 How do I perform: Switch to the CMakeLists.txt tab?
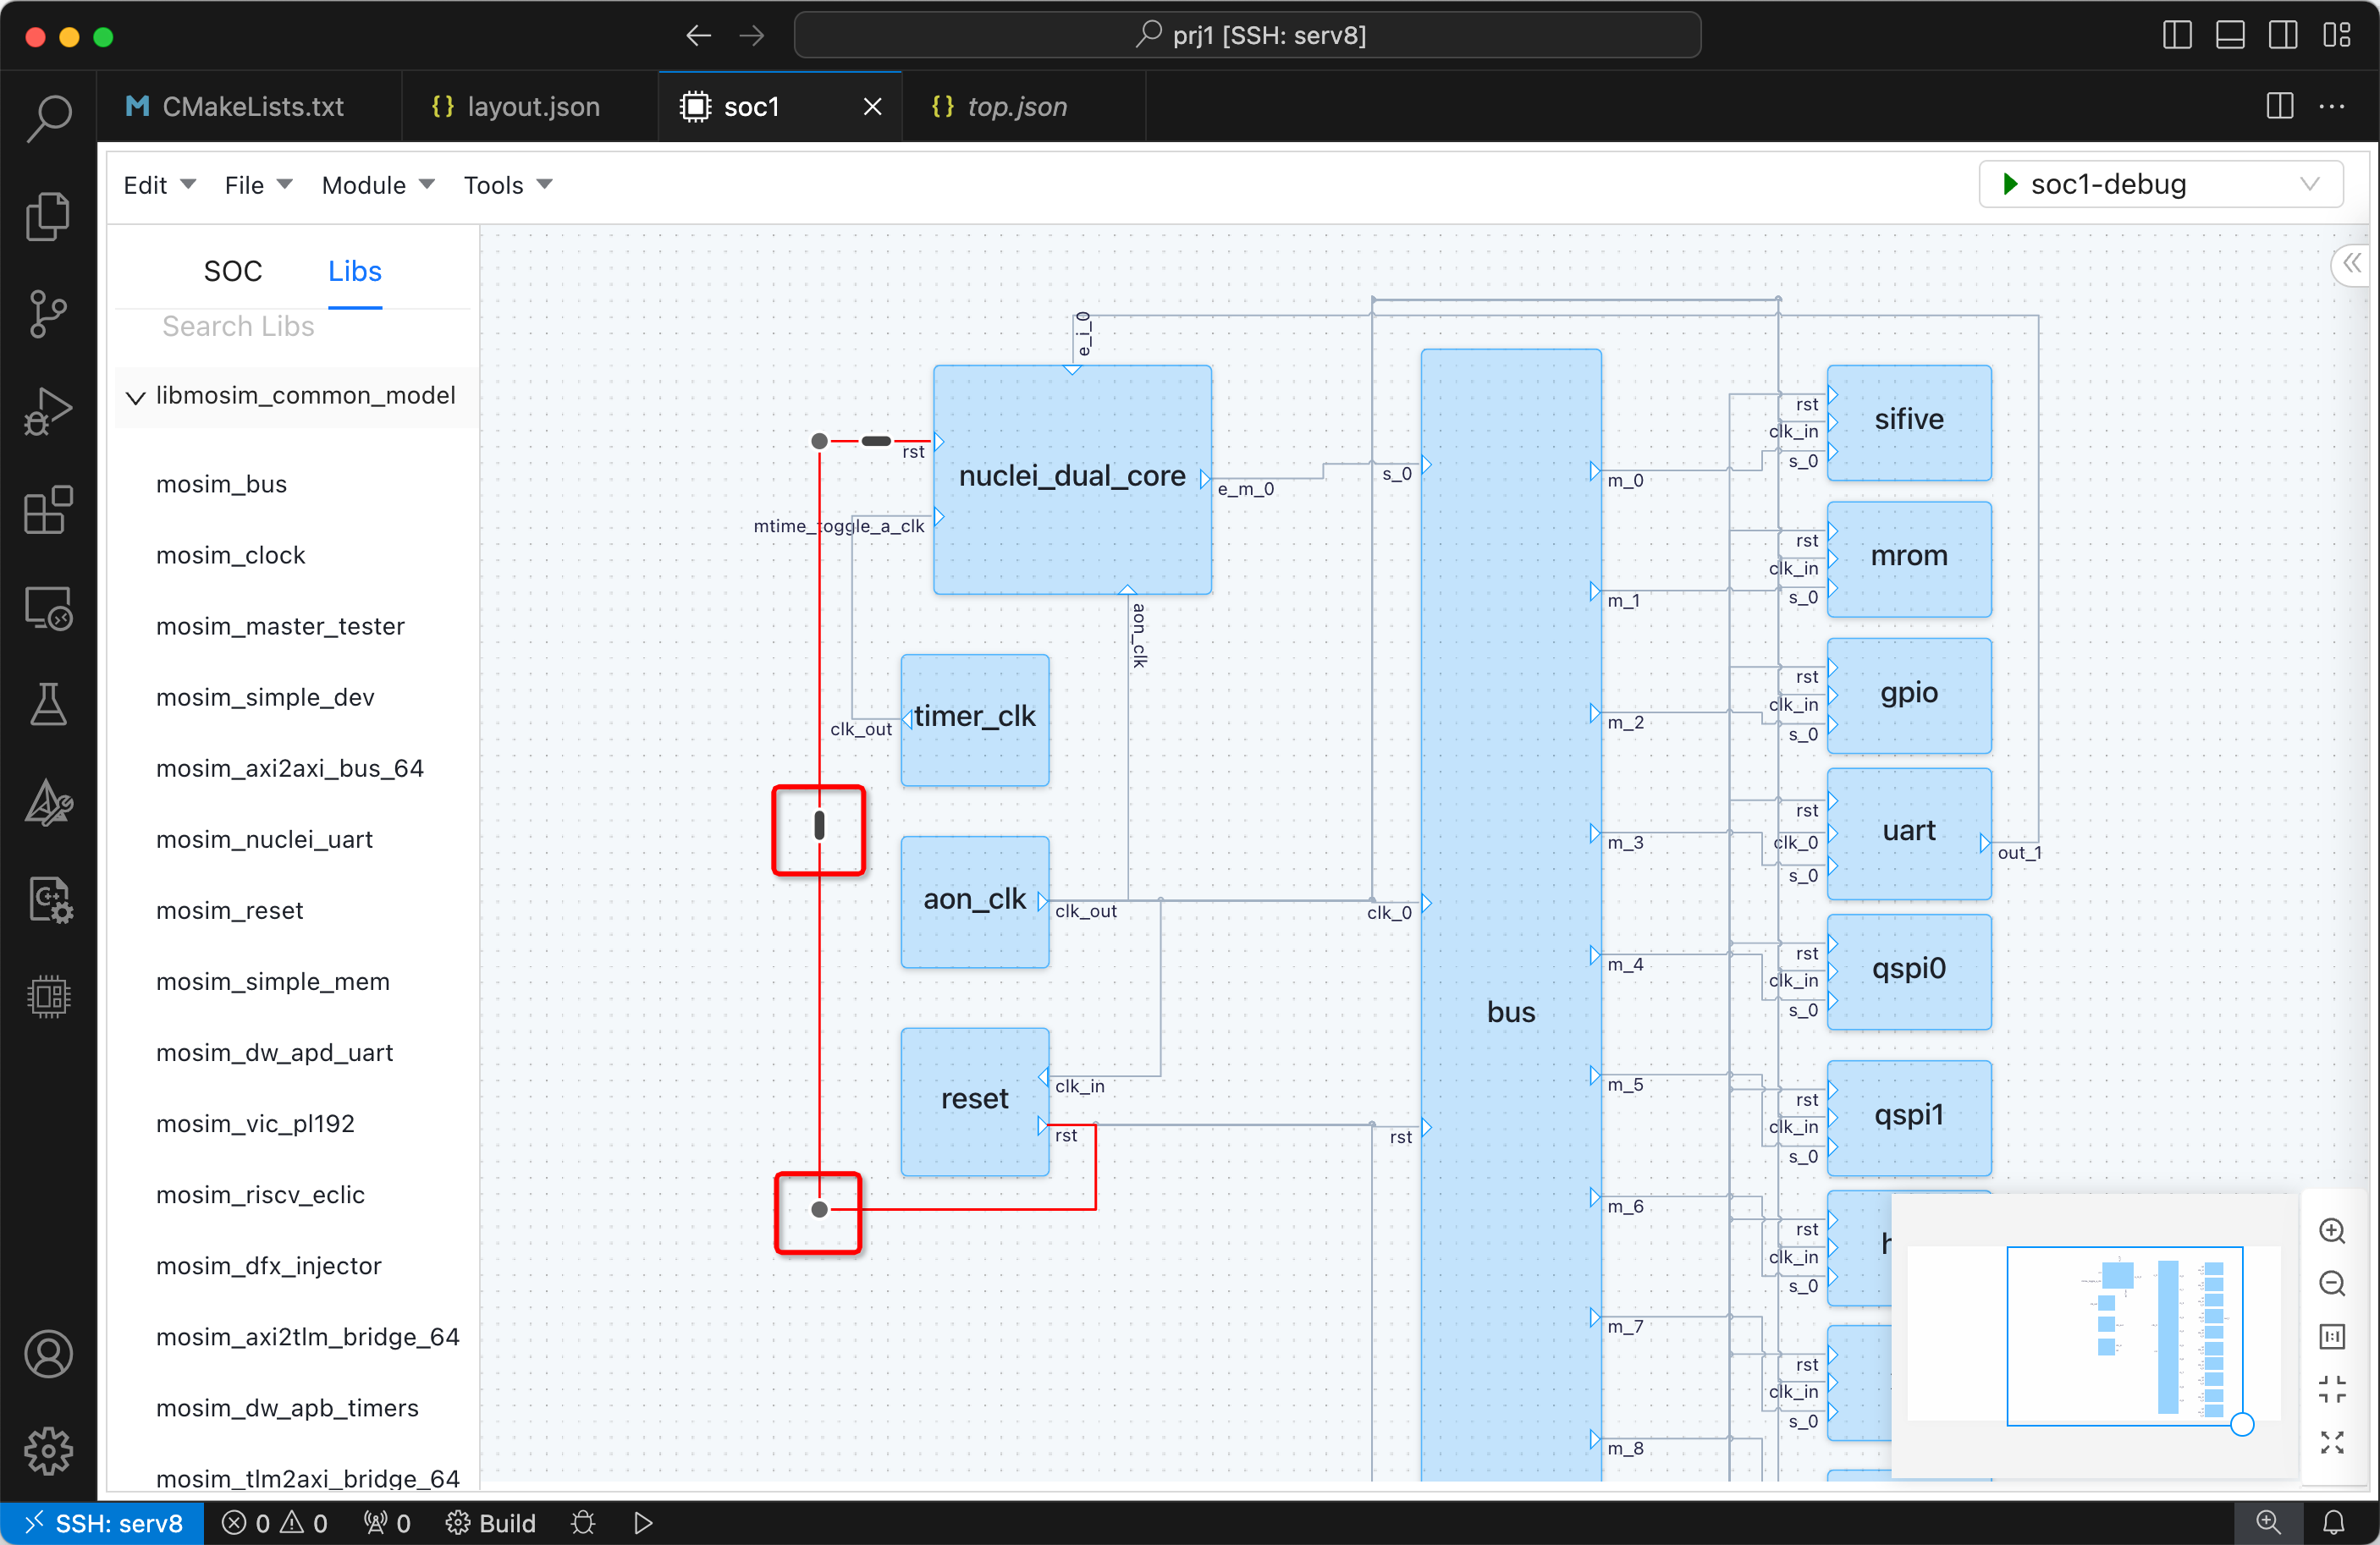tap(250, 106)
